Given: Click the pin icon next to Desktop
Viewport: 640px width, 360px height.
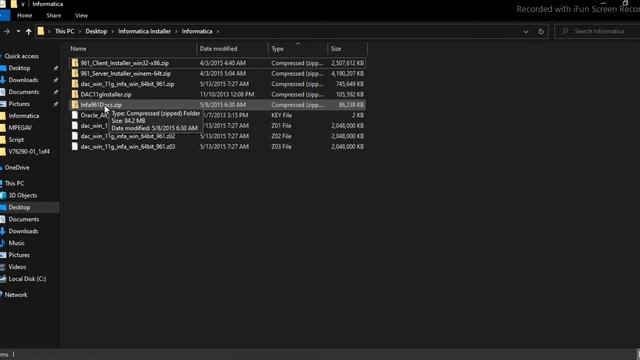Looking at the screenshot, I should [56, 68].
